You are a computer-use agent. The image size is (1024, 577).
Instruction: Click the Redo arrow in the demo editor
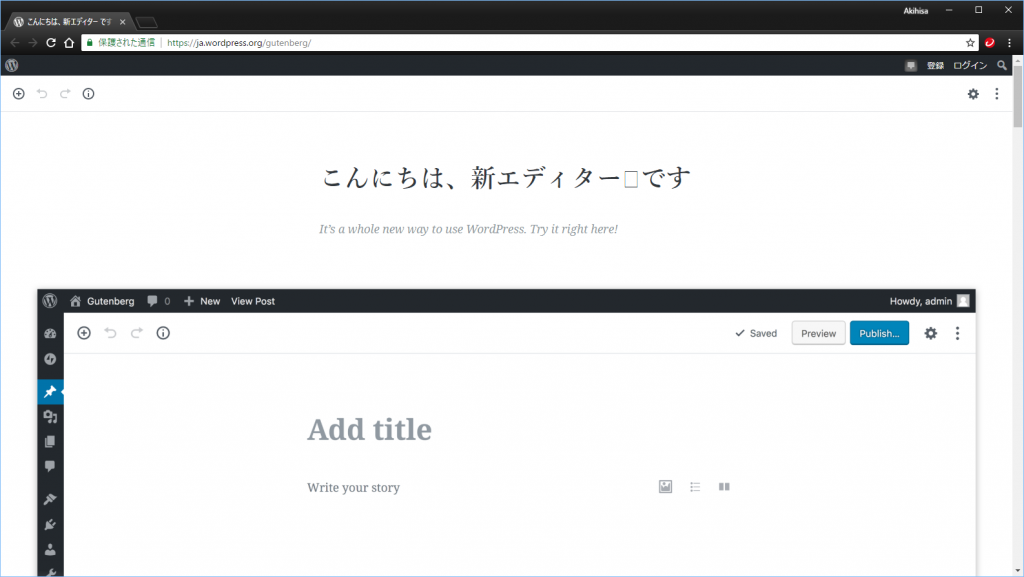136,333
